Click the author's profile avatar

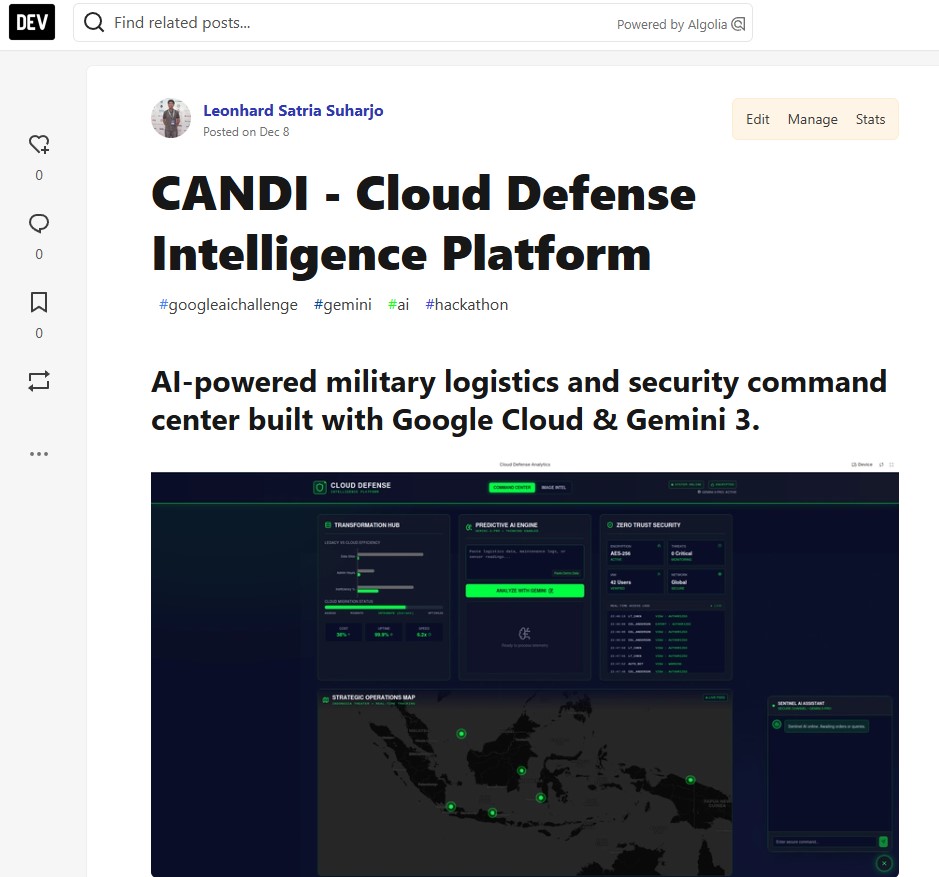171,119
